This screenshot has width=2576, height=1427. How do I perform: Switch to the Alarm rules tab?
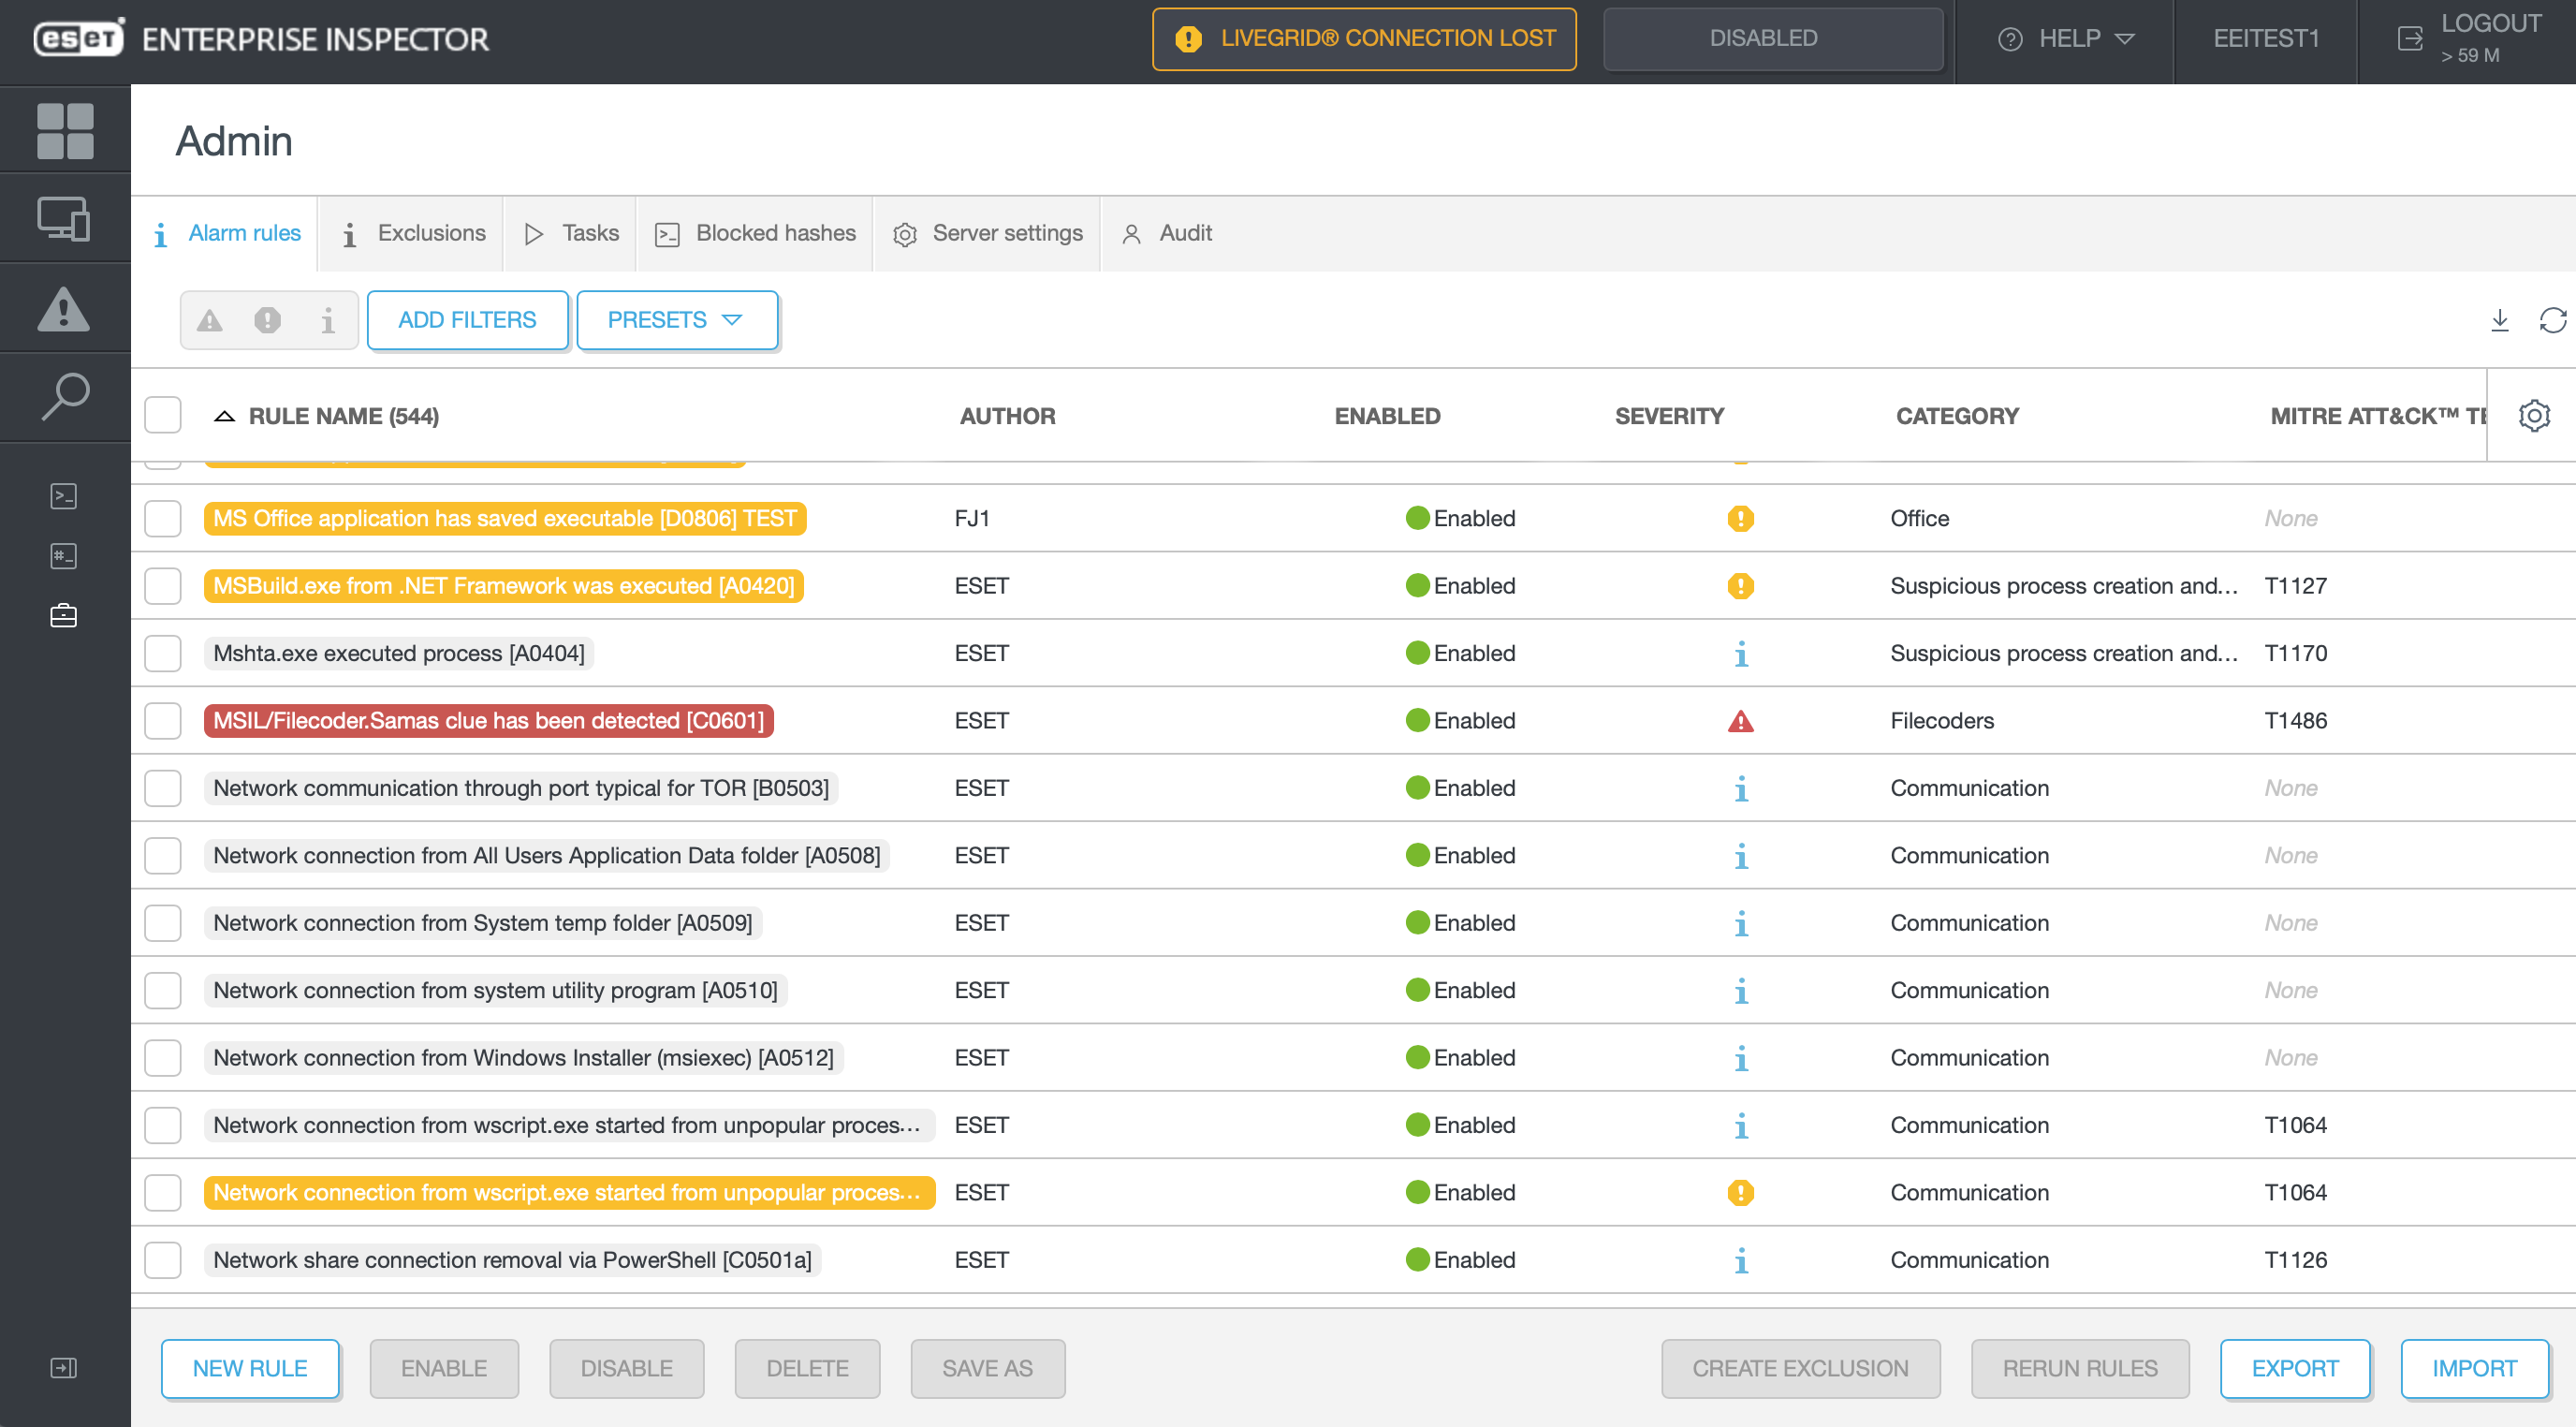(x=227, y=233)
